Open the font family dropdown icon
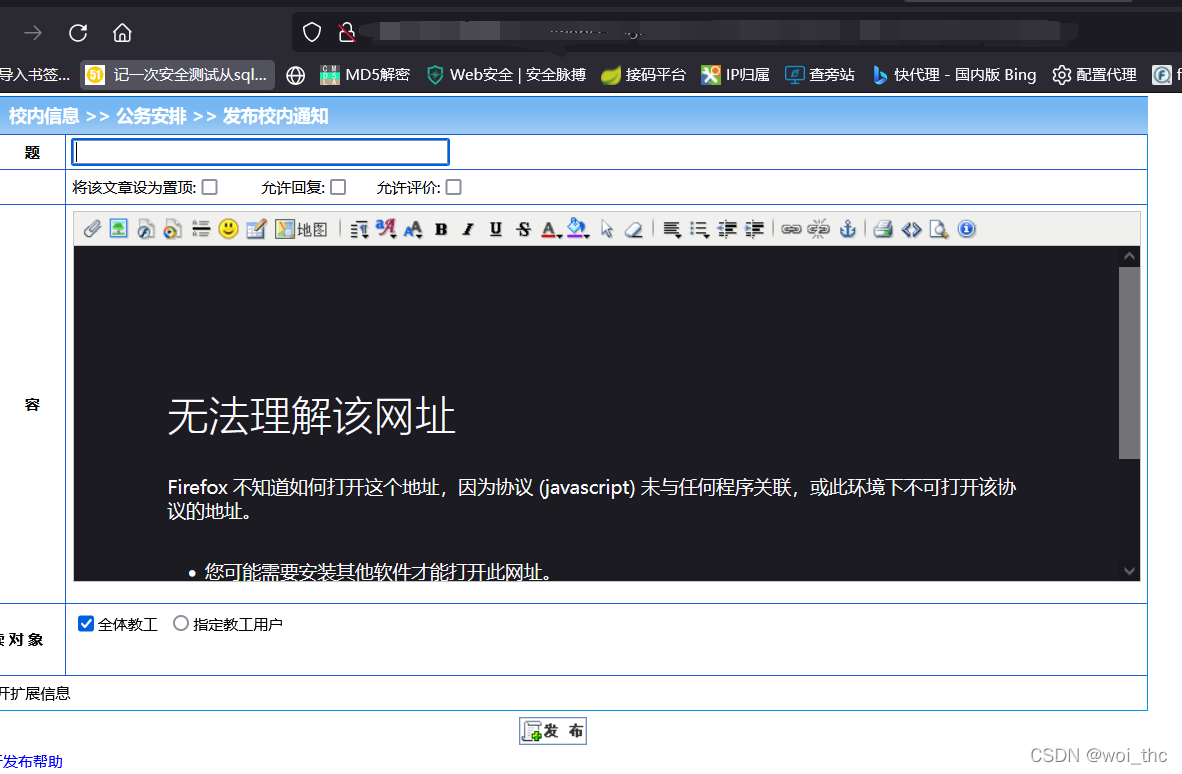The image size is (1182, 774). pos(386,229)
